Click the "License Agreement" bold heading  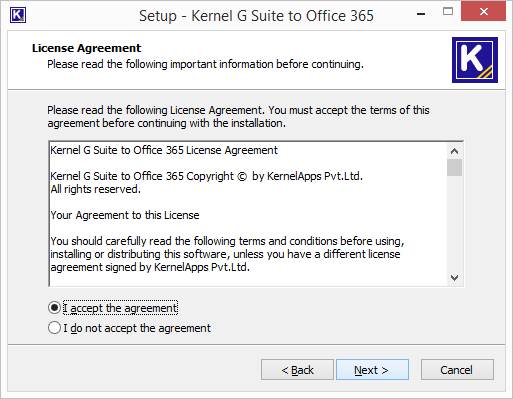click(x=87, y=48)
